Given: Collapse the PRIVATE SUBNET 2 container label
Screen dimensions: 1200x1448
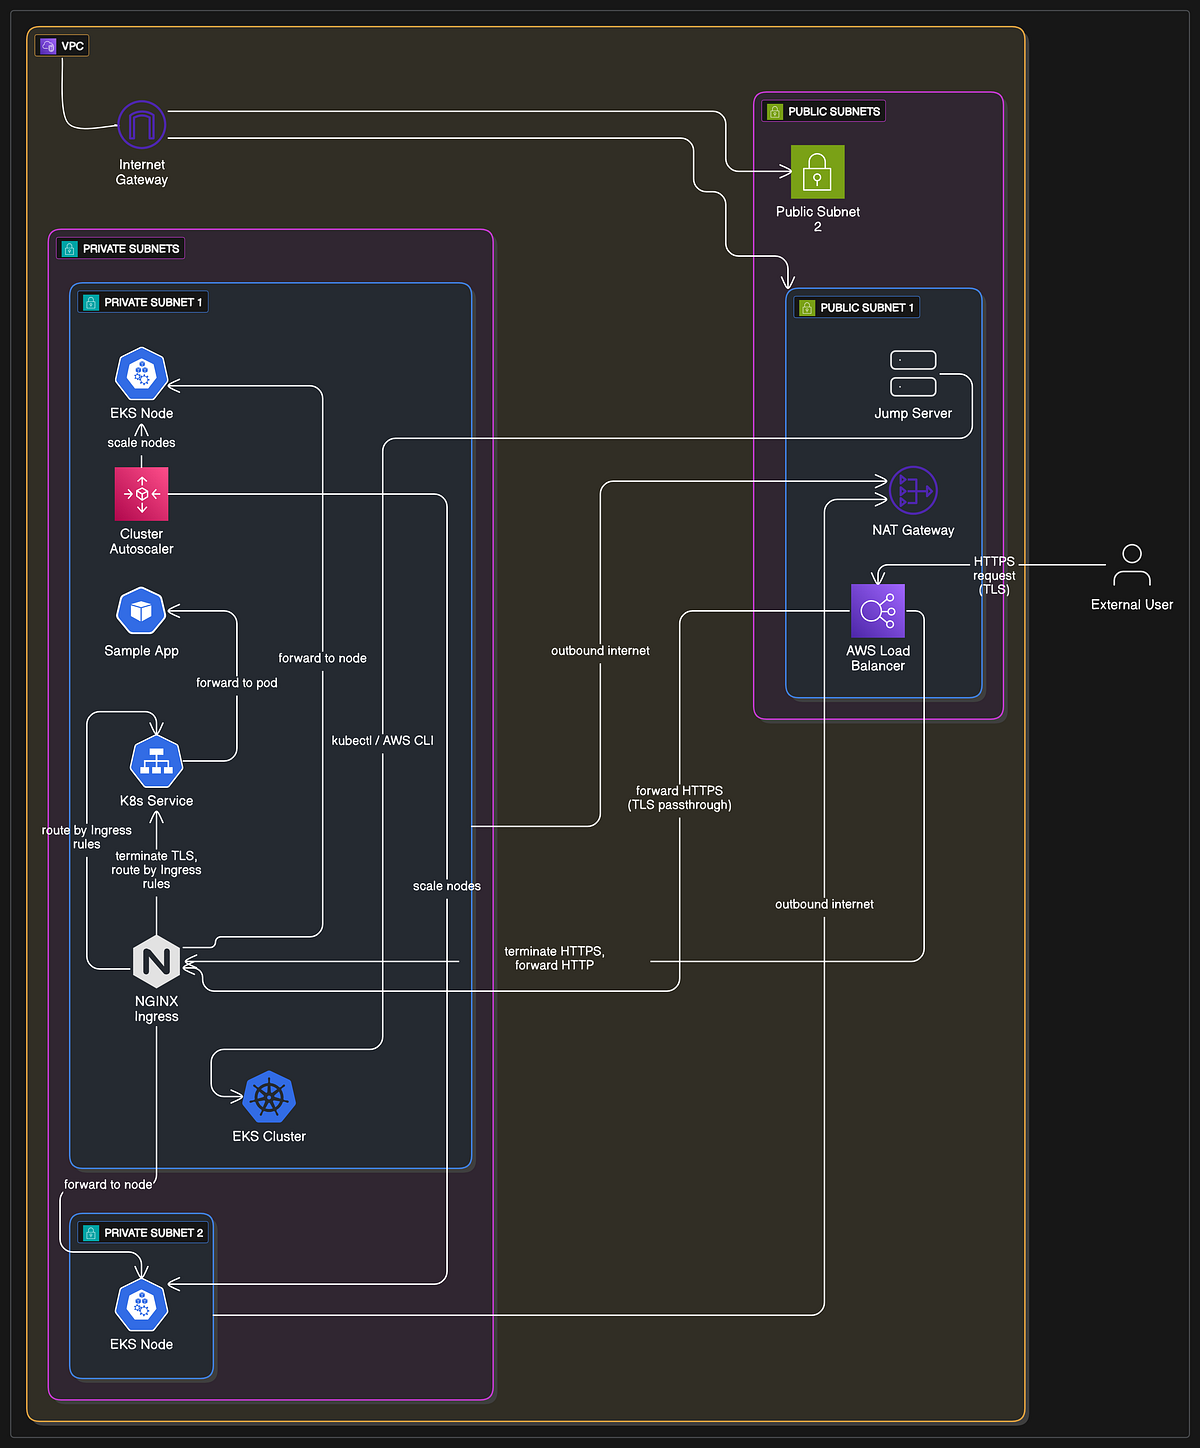Looking at the screenshot, I should [x=142, y=1232].
